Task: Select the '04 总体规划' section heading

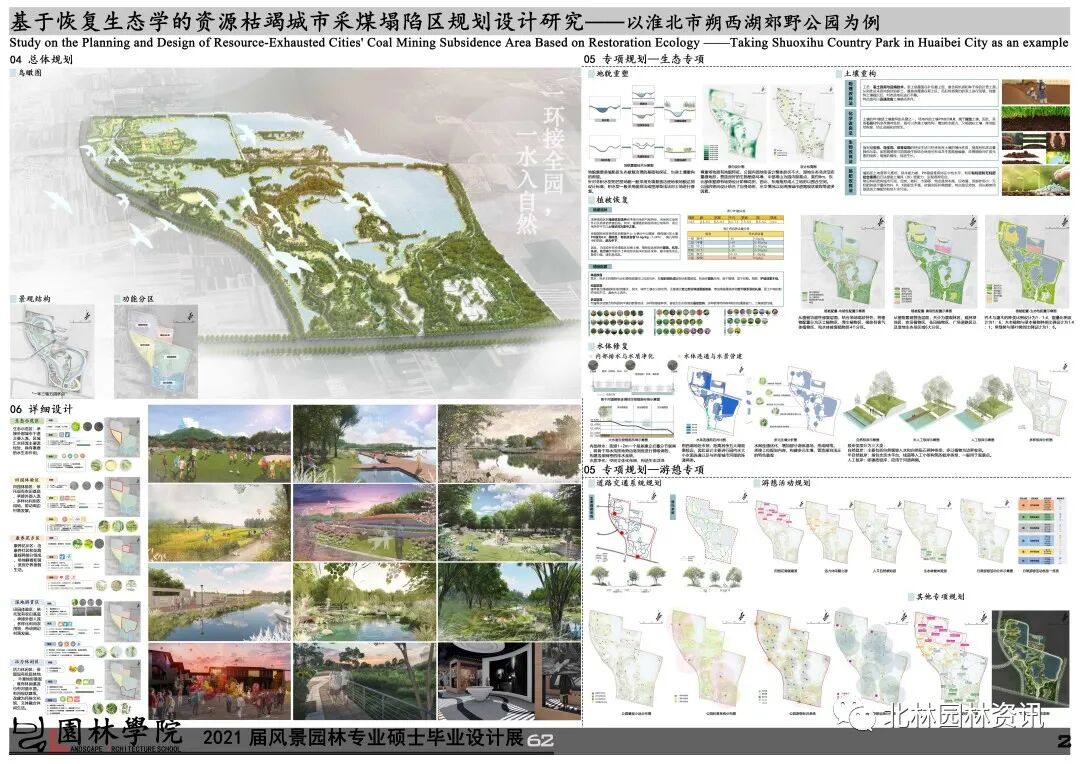Action: click(x=42, y=59)
